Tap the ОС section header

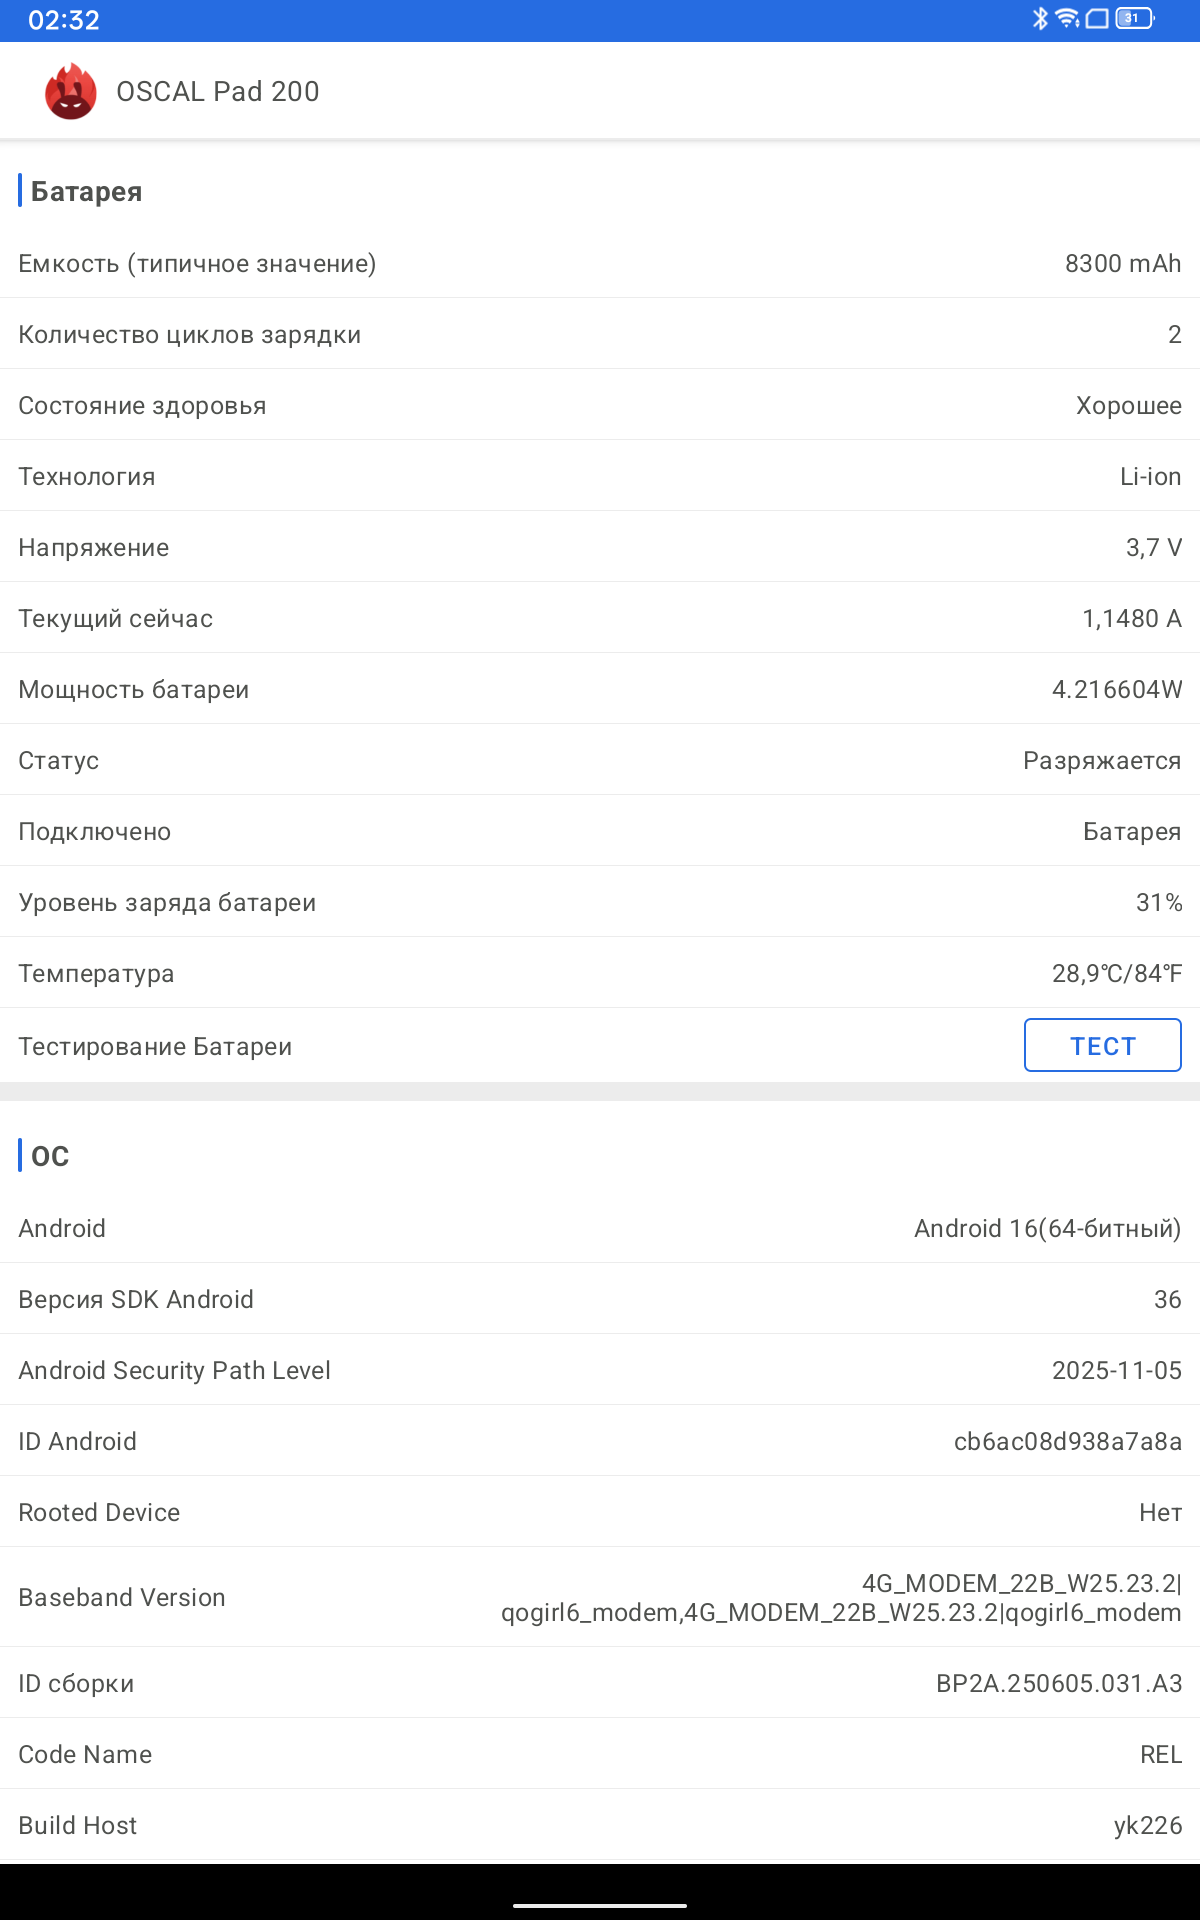click(50, 1156)
